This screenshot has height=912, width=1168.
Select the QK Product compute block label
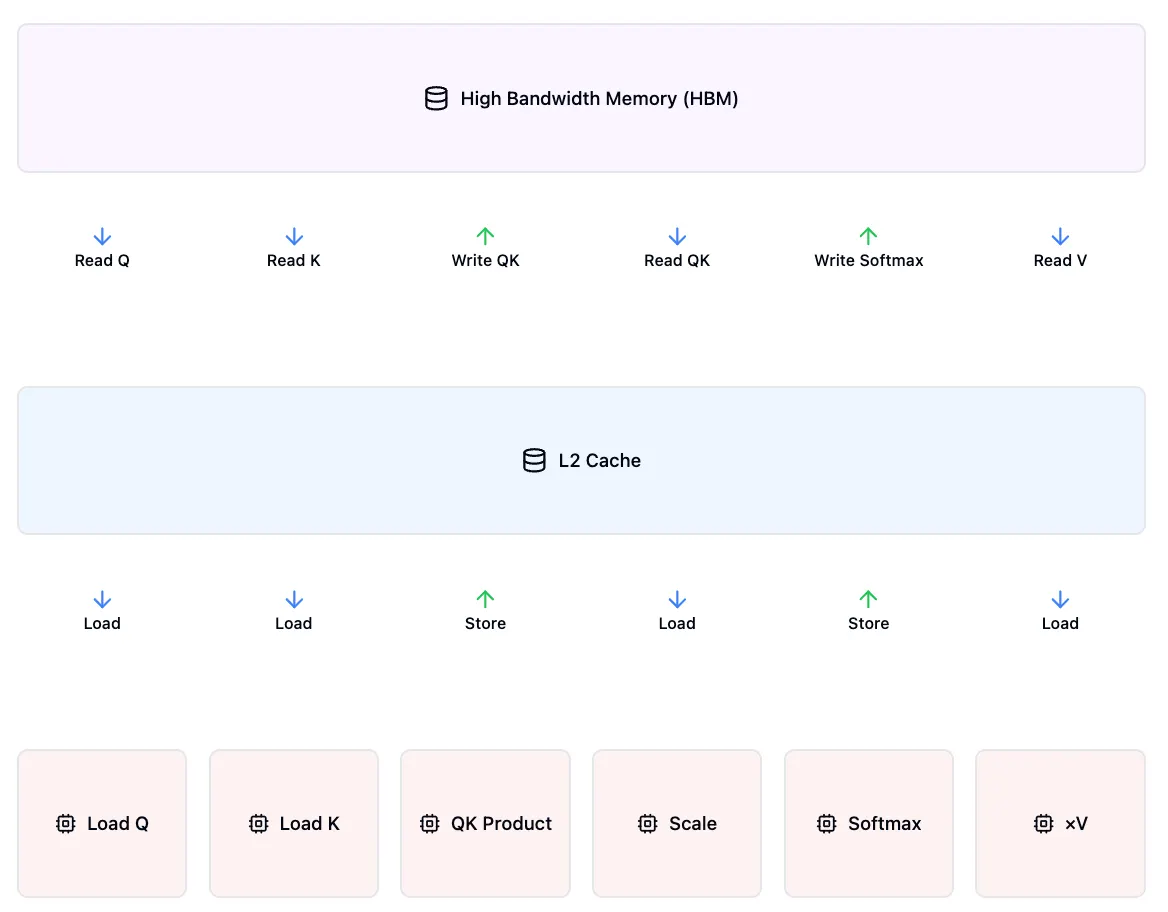coord(501,824)
